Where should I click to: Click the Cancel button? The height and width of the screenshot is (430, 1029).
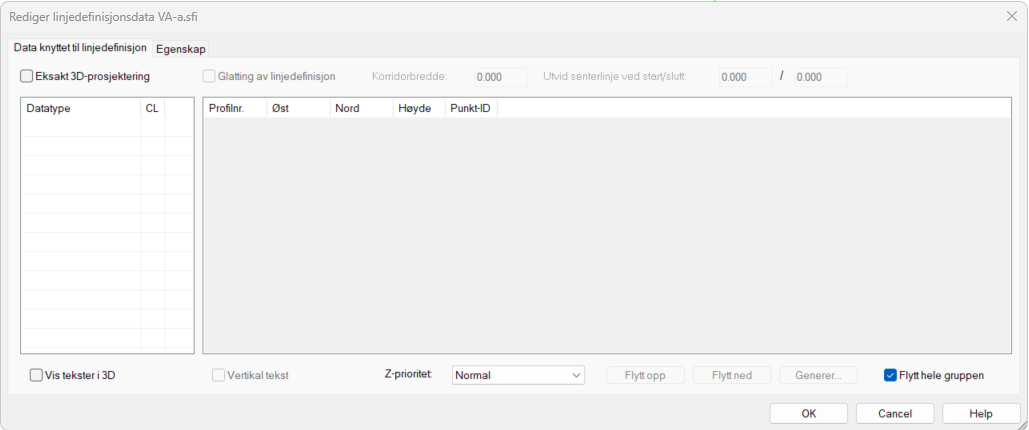click(x=895, y=413)
